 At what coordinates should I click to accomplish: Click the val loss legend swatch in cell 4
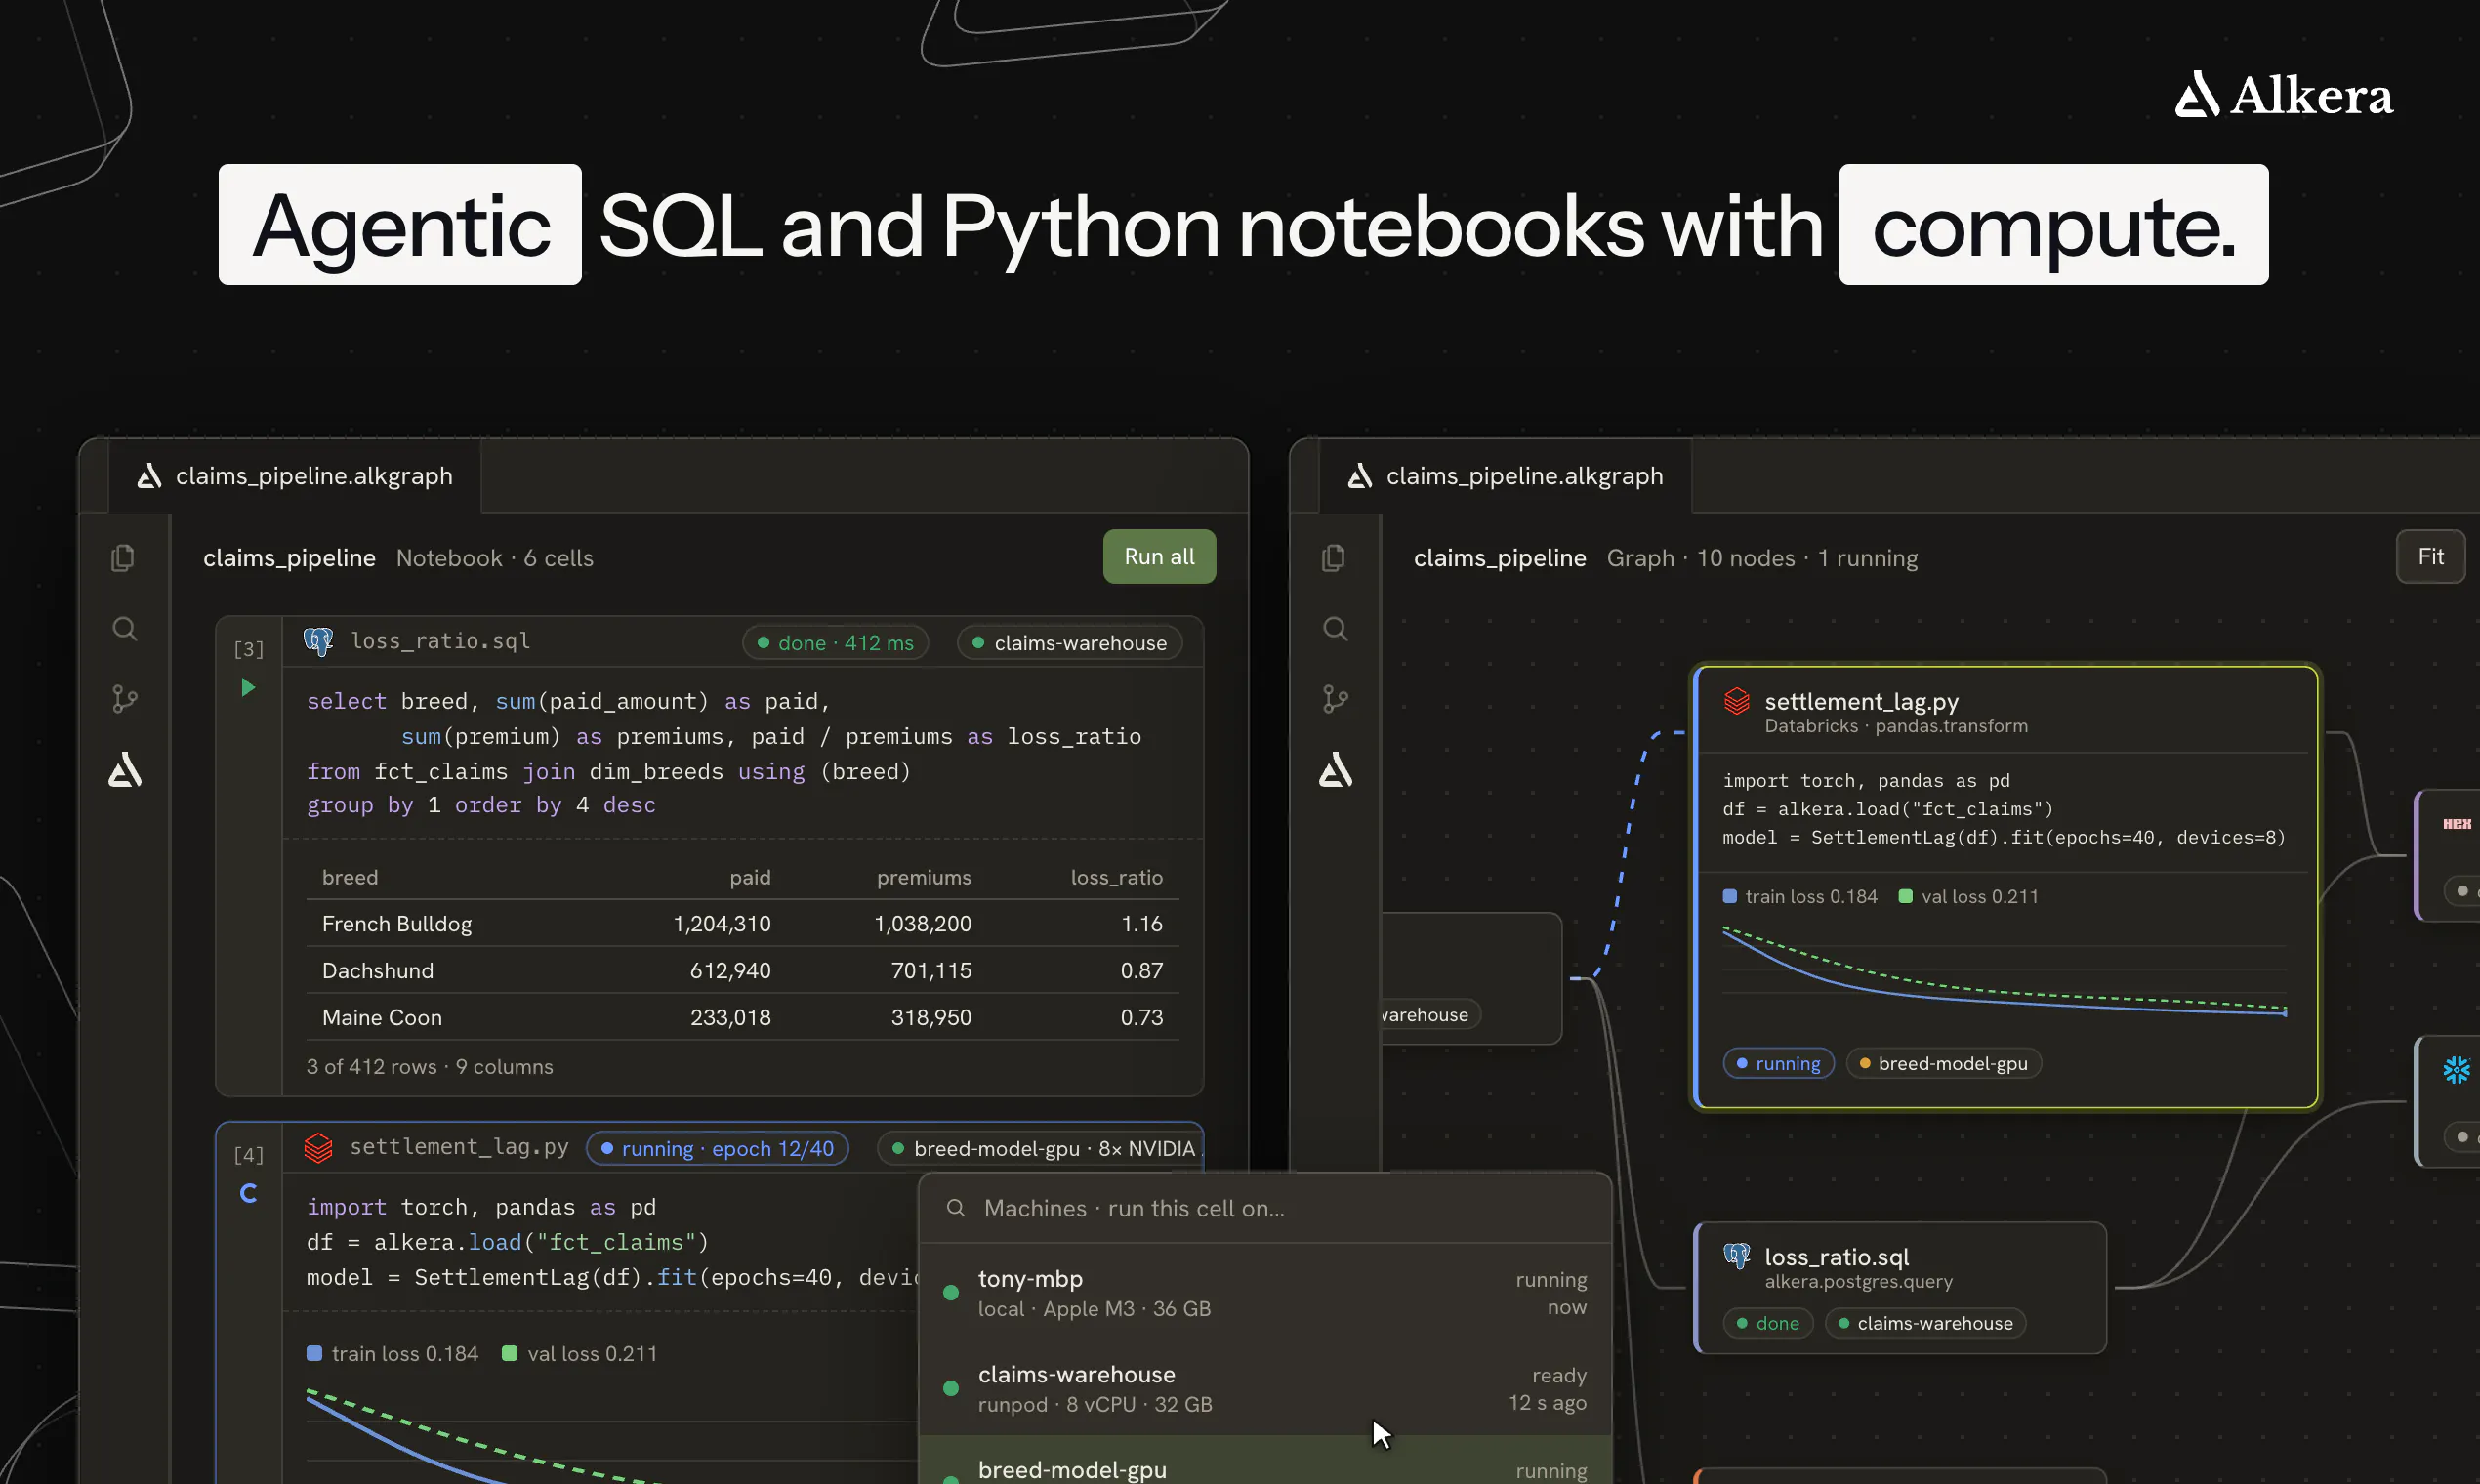[x=509, y=1353]
